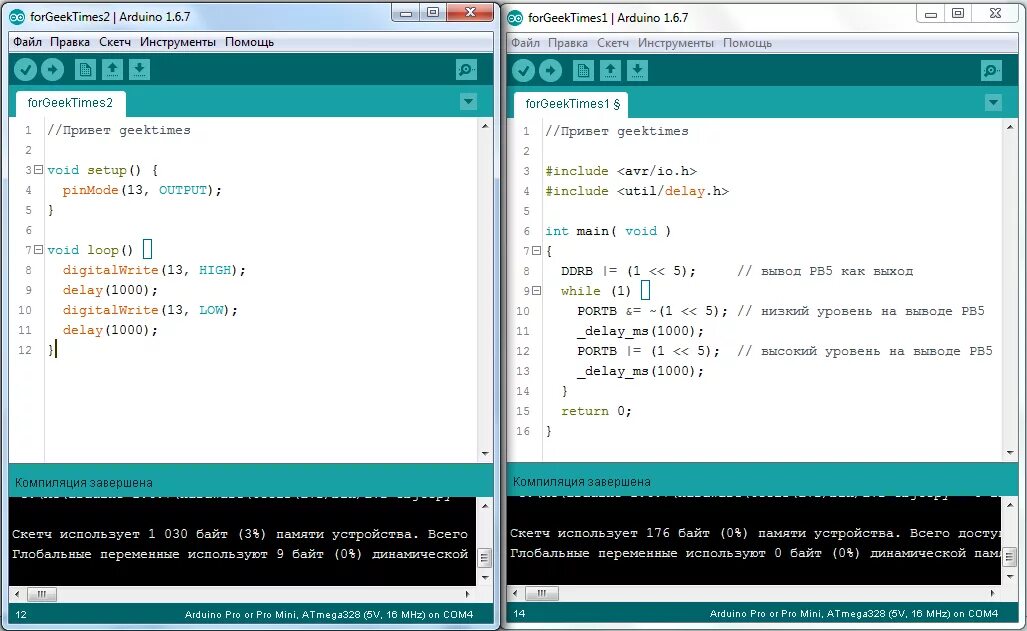This screenshot has width=1027, height=631.
Task: Click the return 0; line
Action: point(596,411)
